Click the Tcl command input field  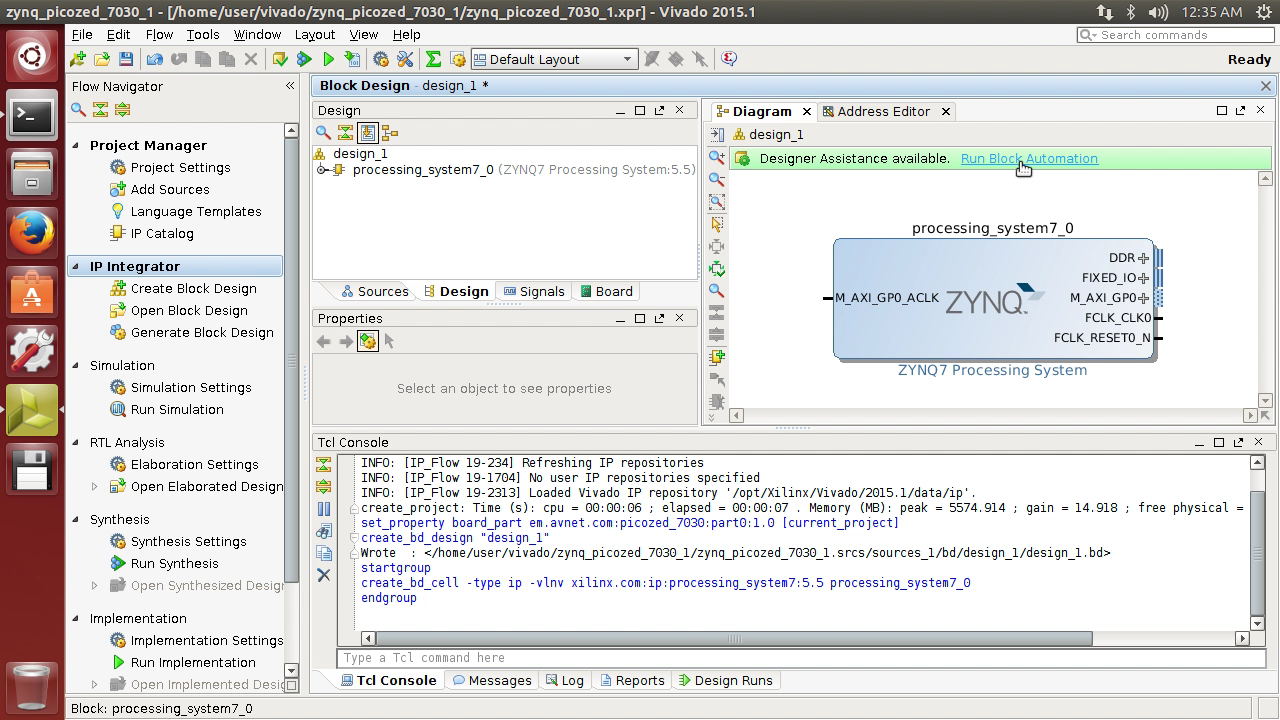point(800,658)
